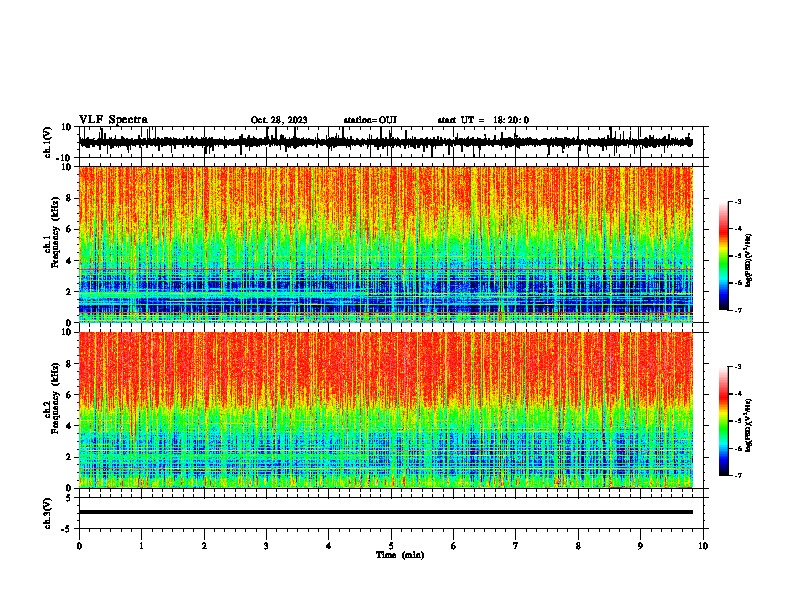Click the 'ch.3(V)' axis label

point(48,514)
